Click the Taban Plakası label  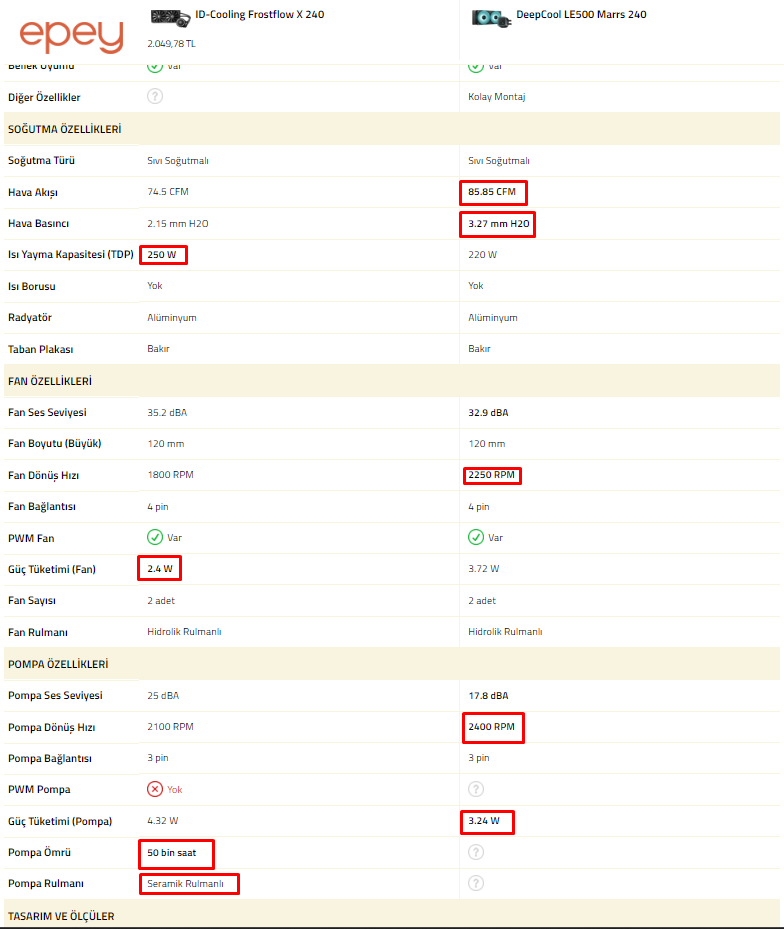click(x=40, y=350)
